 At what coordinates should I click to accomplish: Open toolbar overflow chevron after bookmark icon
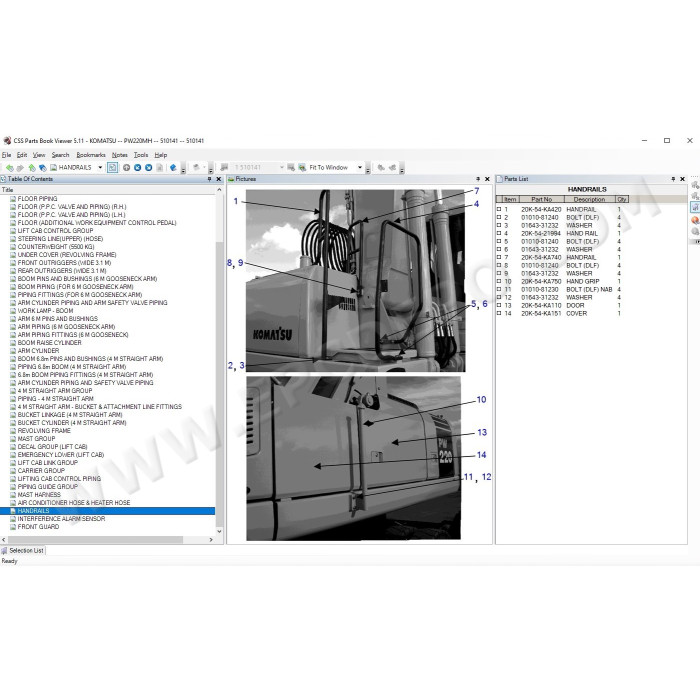click(183, 169)
